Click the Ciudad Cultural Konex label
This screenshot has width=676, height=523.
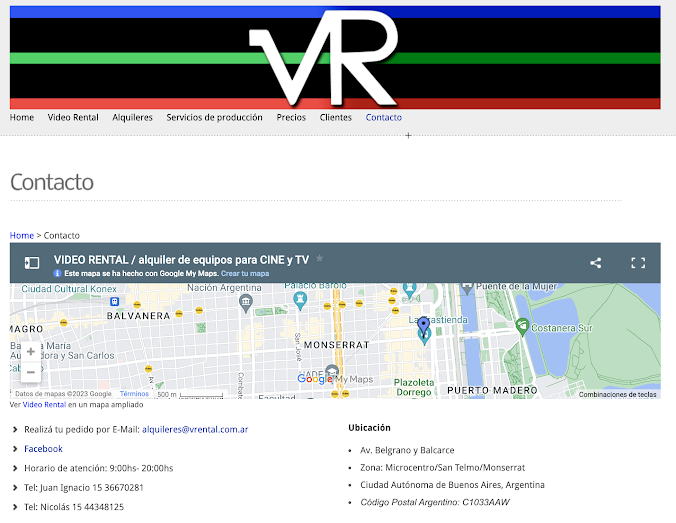[x=69, y=288]
